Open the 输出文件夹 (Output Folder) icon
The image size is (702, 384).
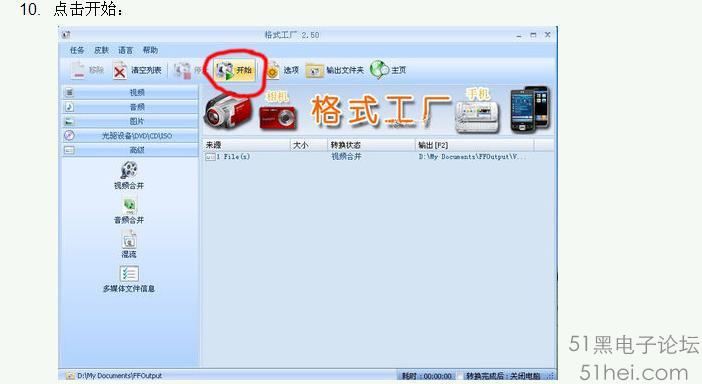coord(314,71)
